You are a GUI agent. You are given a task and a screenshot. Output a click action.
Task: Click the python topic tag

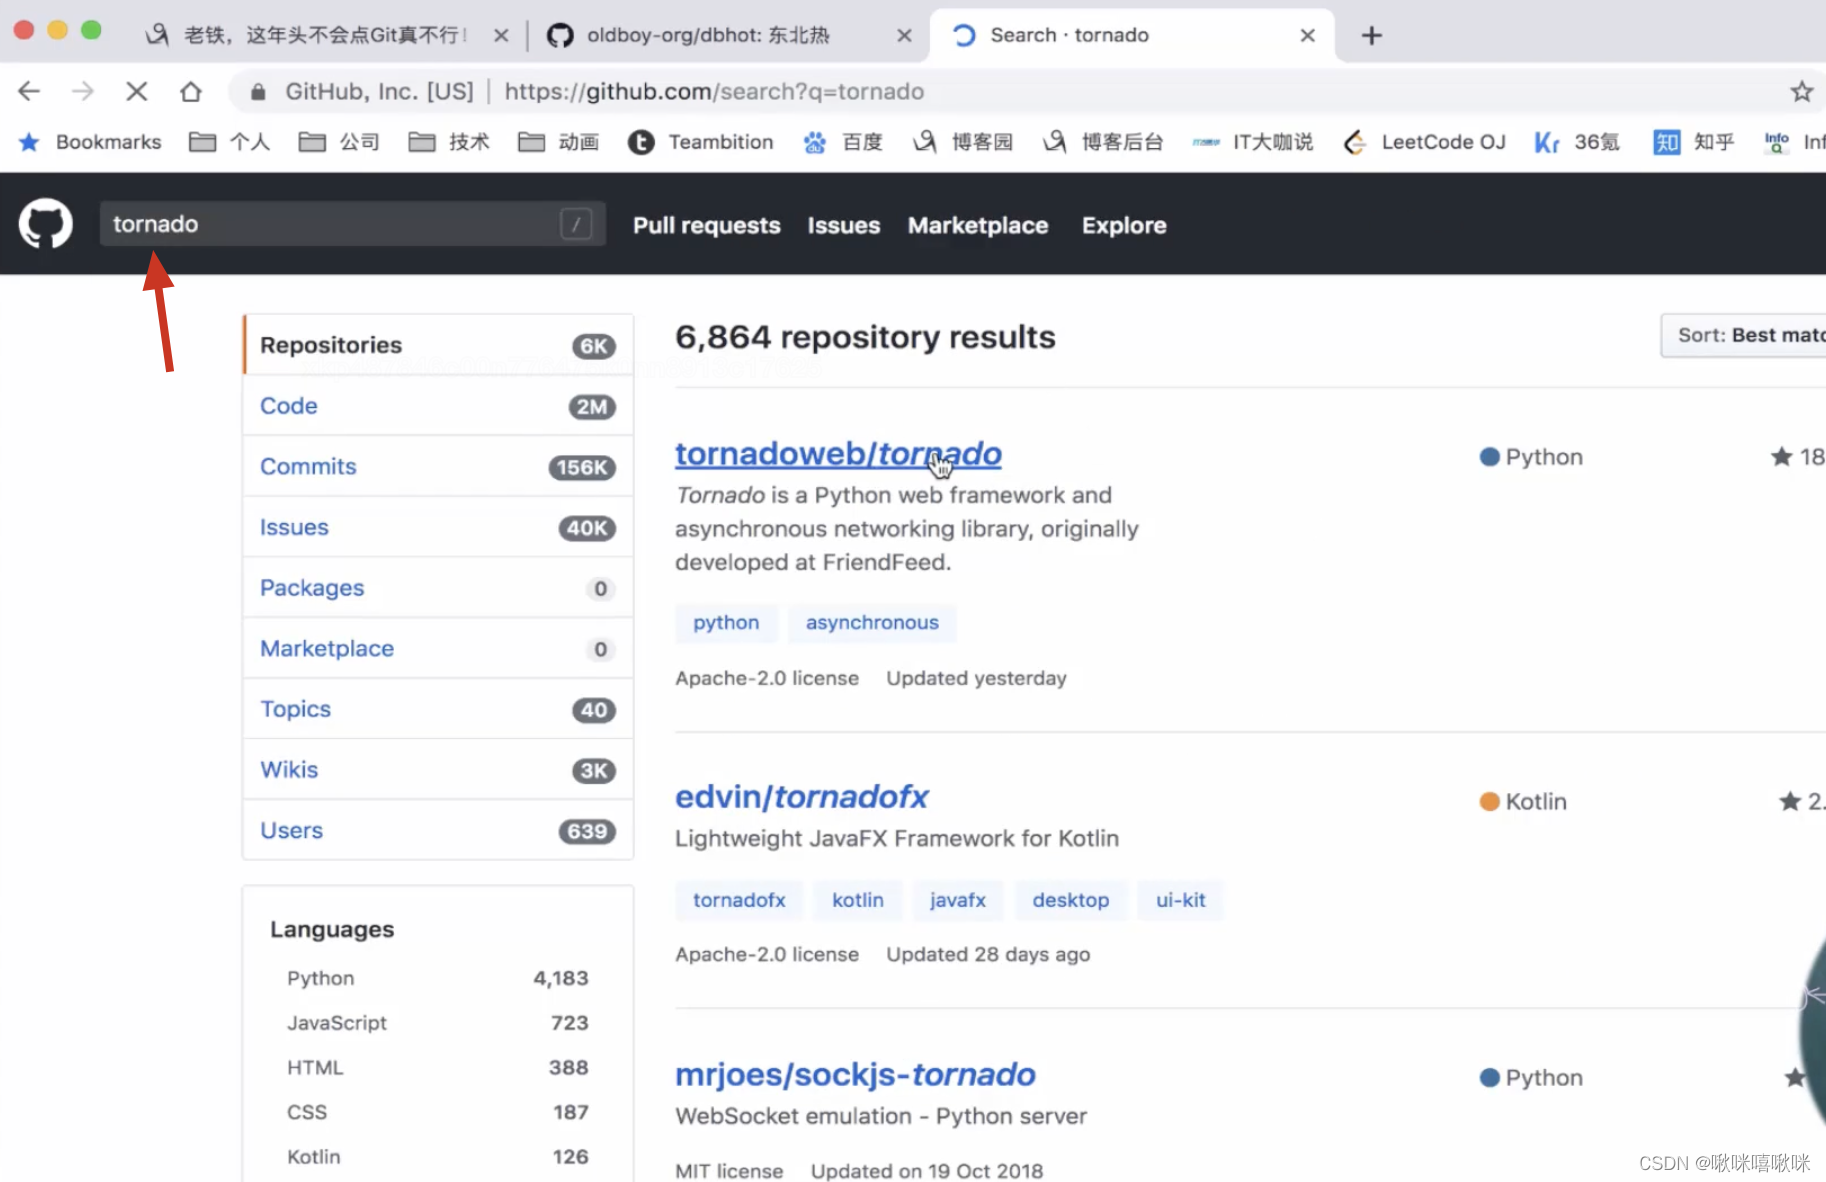tap(726, 623)
